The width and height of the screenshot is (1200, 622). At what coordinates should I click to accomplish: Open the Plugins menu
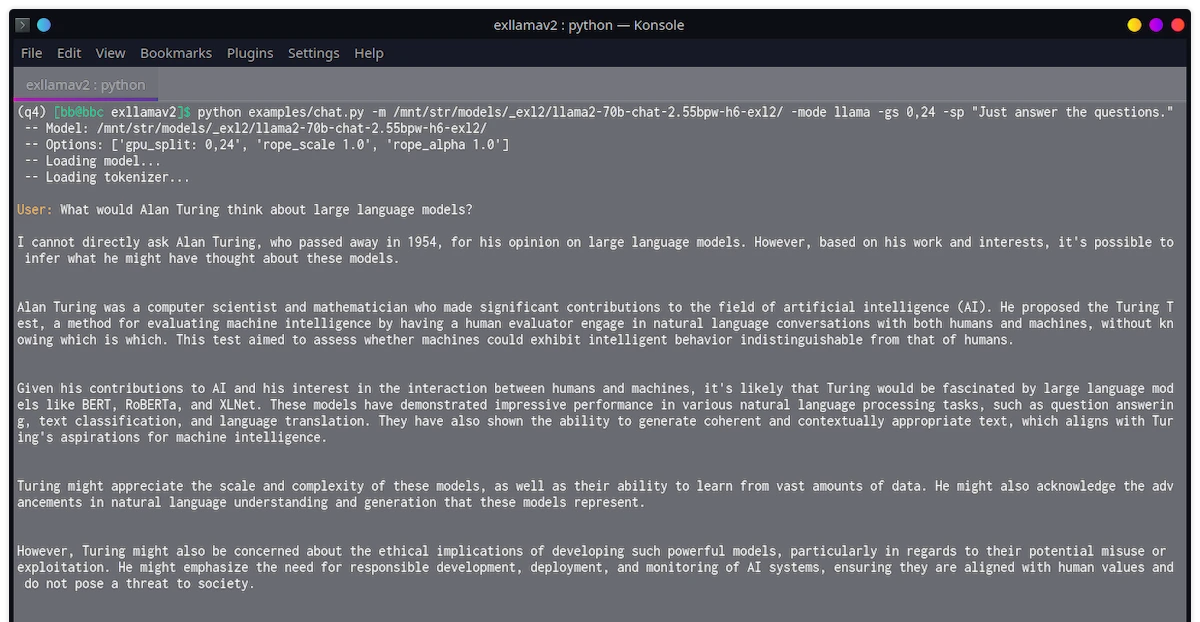pos(250,53)
